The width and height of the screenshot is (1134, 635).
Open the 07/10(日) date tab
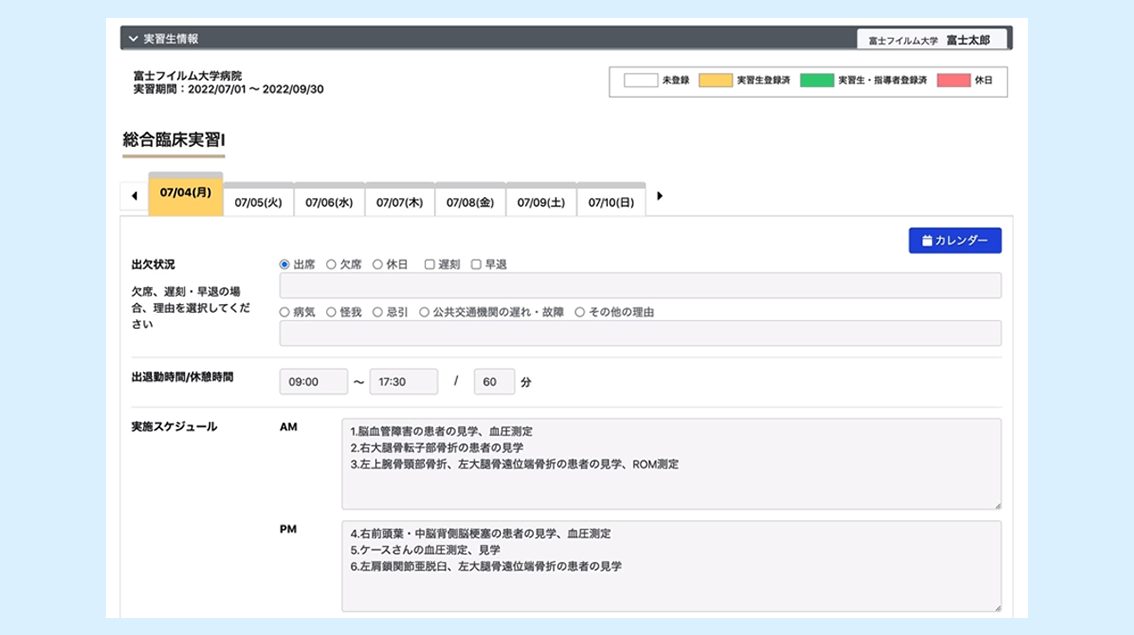click(611, 202)
